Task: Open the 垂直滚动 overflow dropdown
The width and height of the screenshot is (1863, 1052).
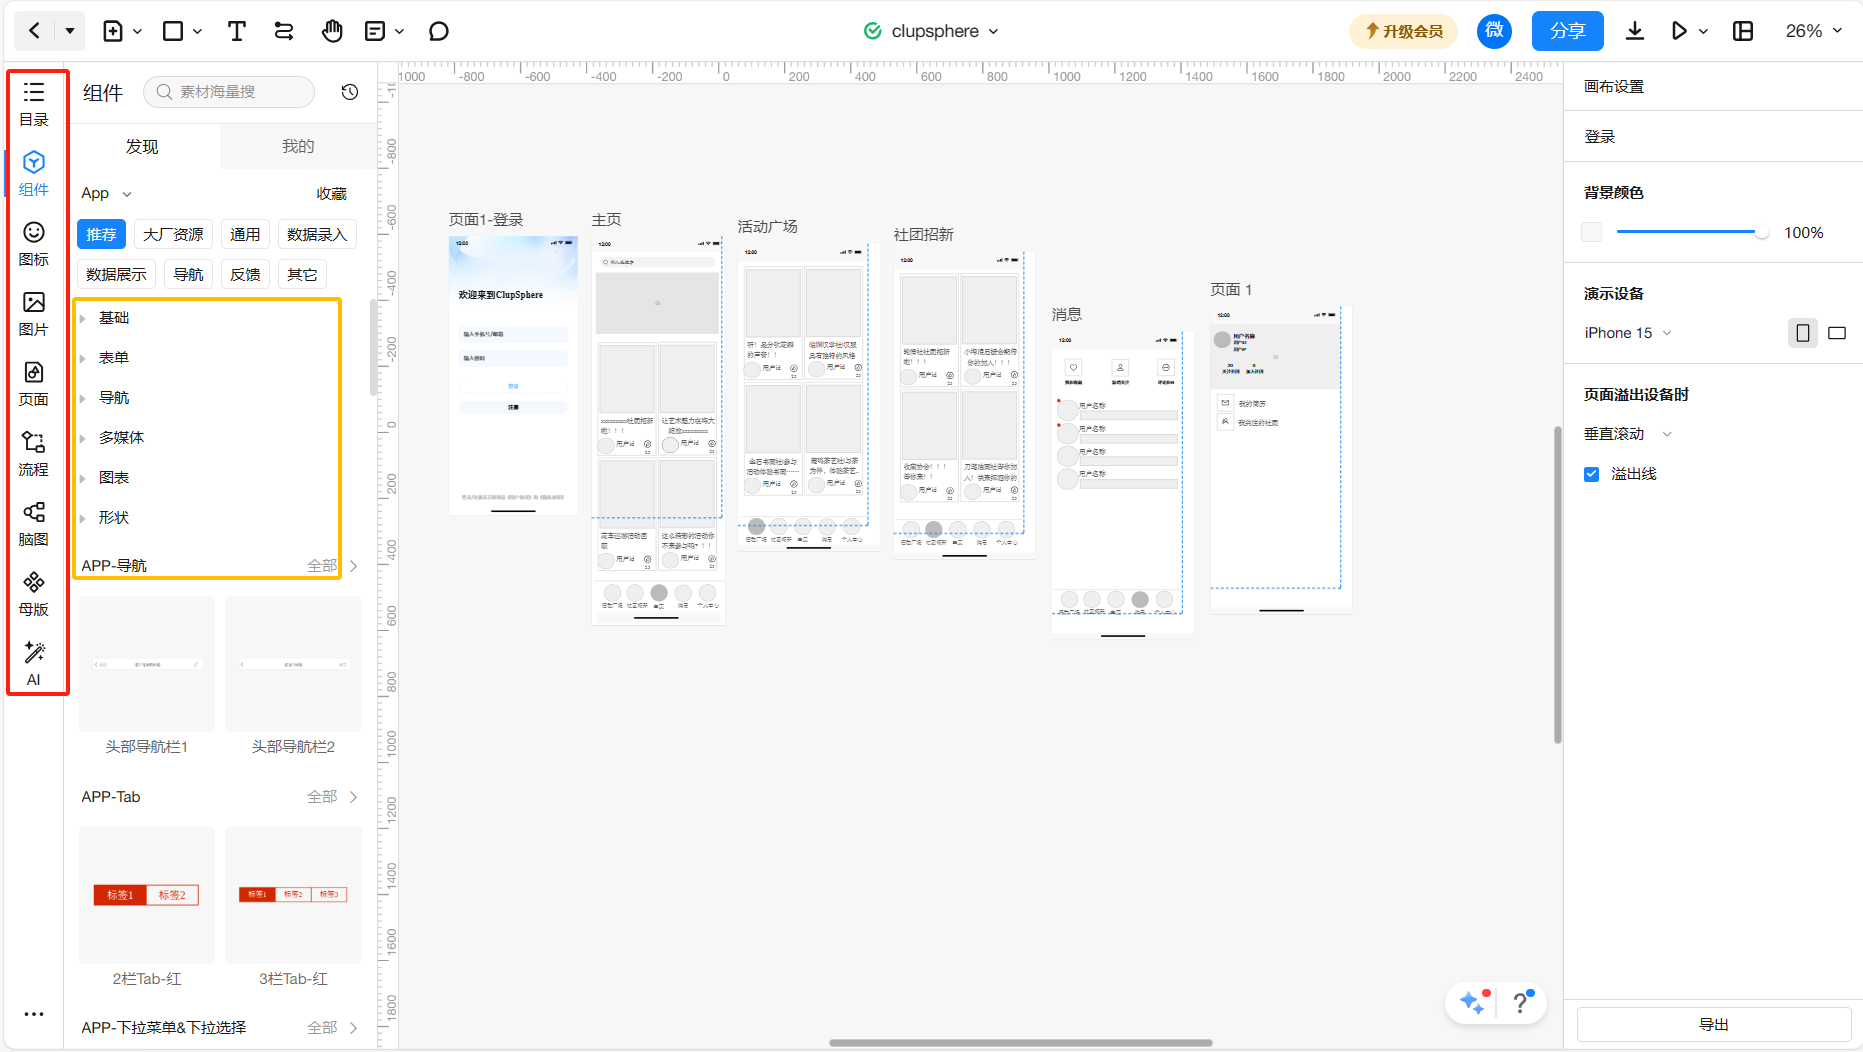Action: tap(1628, 434)
